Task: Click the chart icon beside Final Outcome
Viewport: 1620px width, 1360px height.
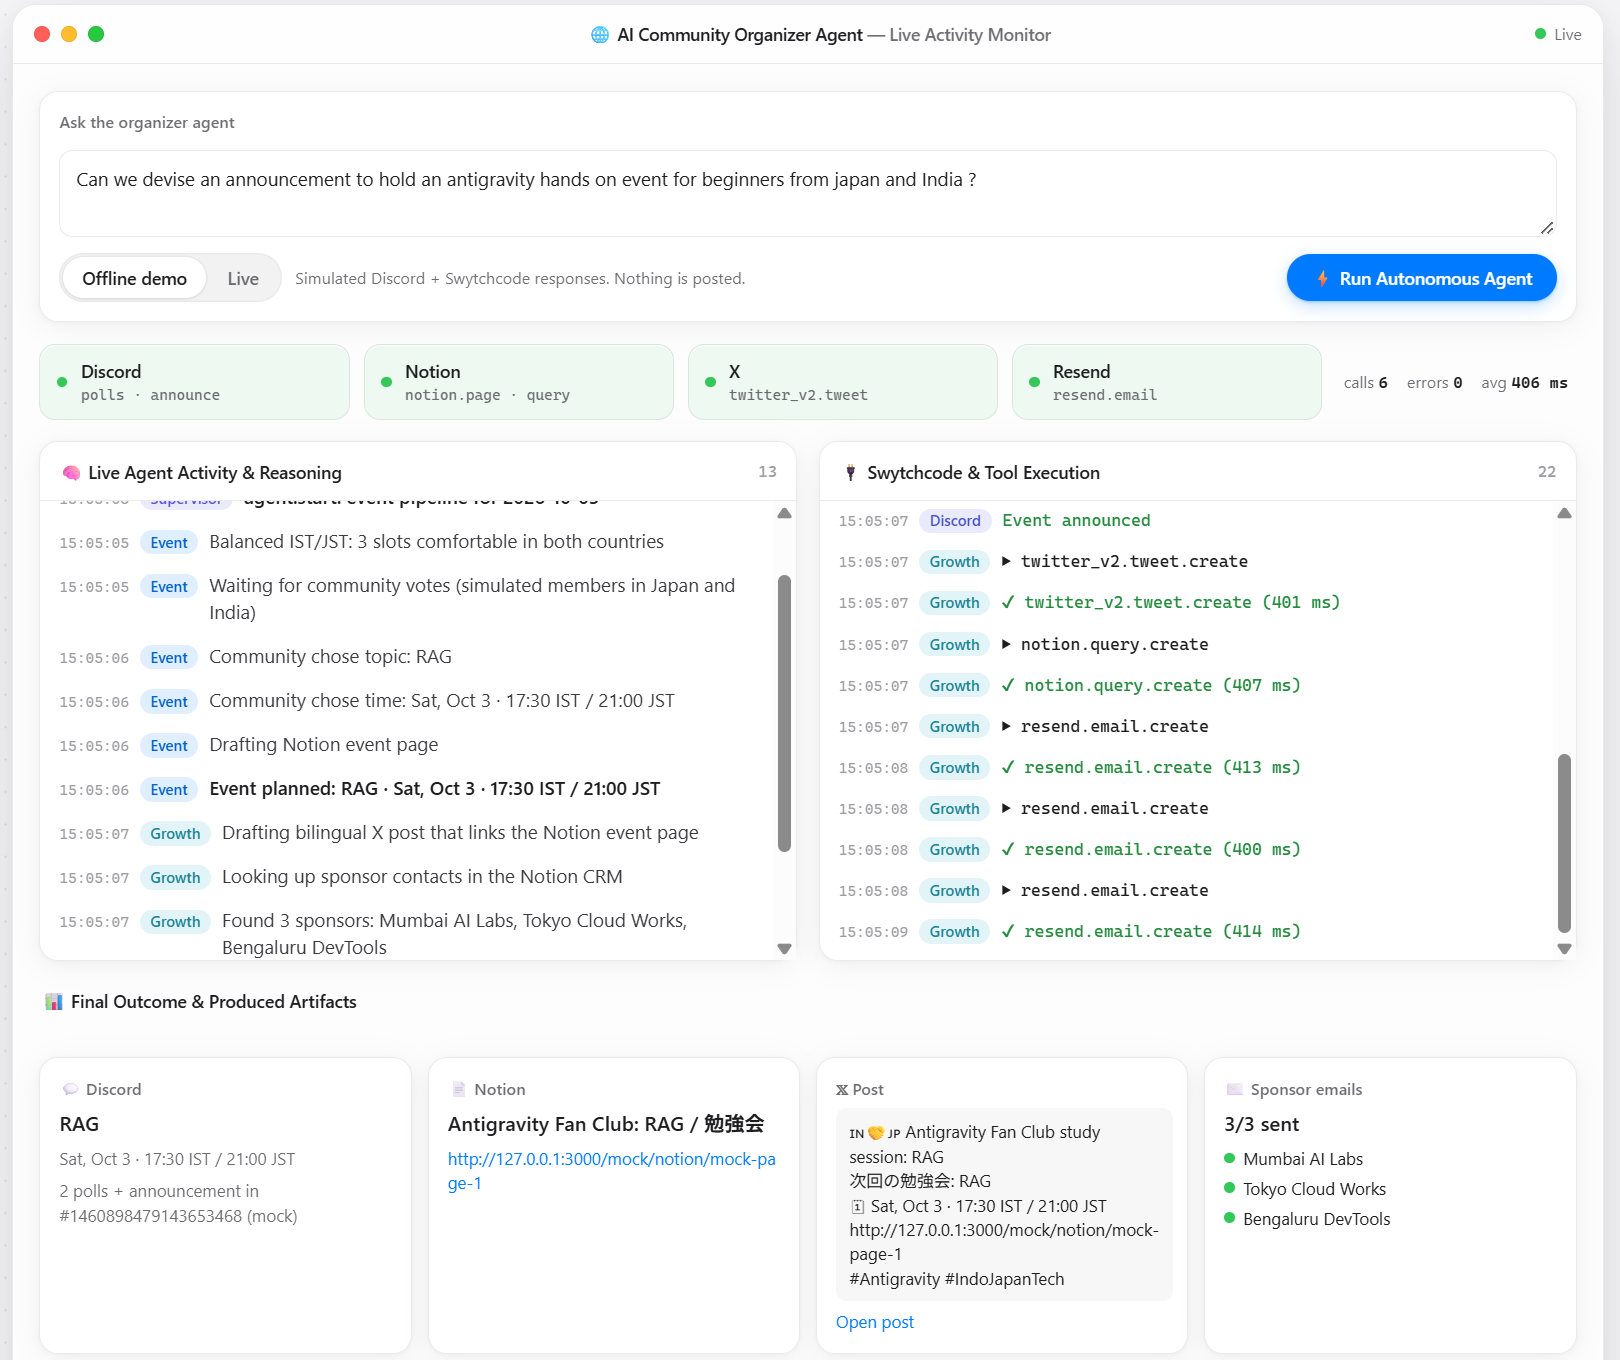Action: point(54,1002)
